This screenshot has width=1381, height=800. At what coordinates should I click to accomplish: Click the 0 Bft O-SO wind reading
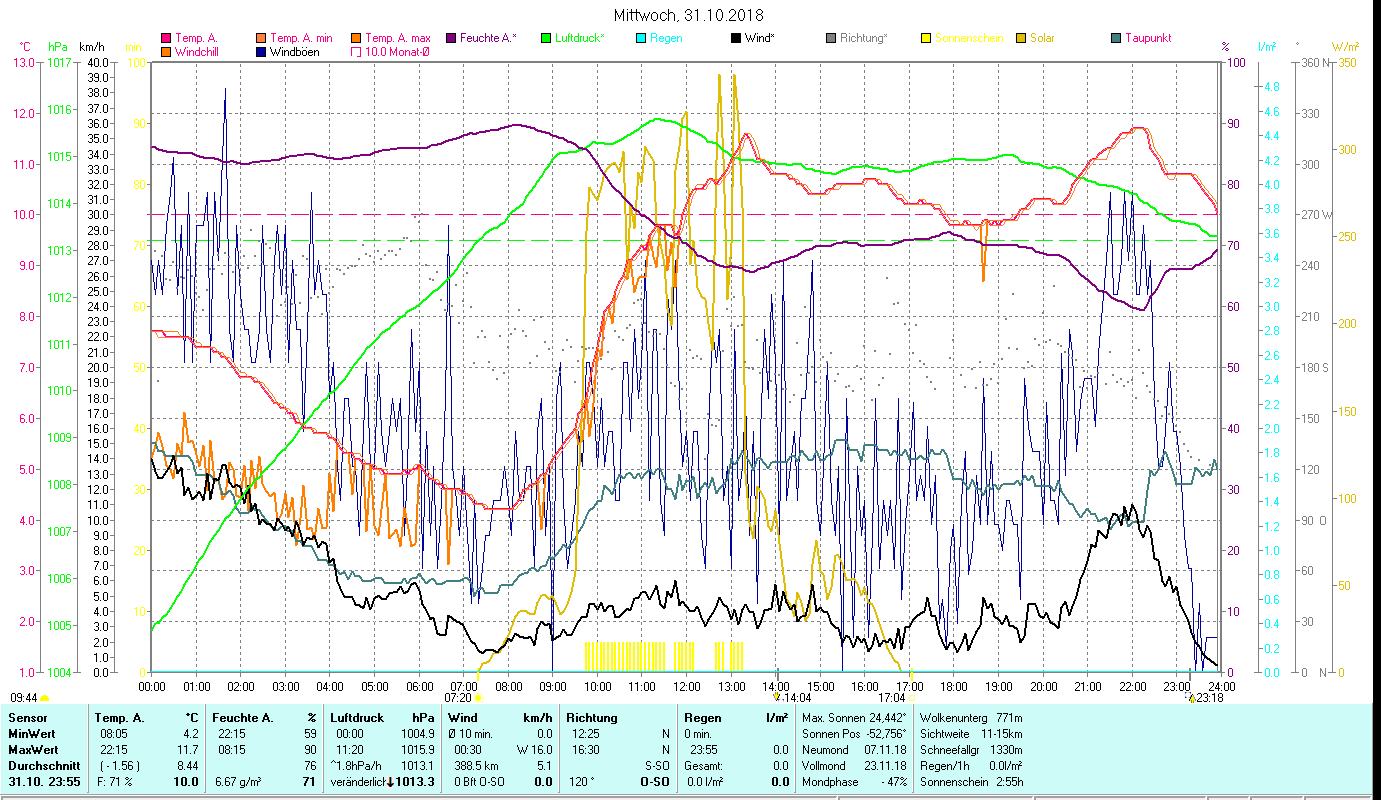(477, 782)
